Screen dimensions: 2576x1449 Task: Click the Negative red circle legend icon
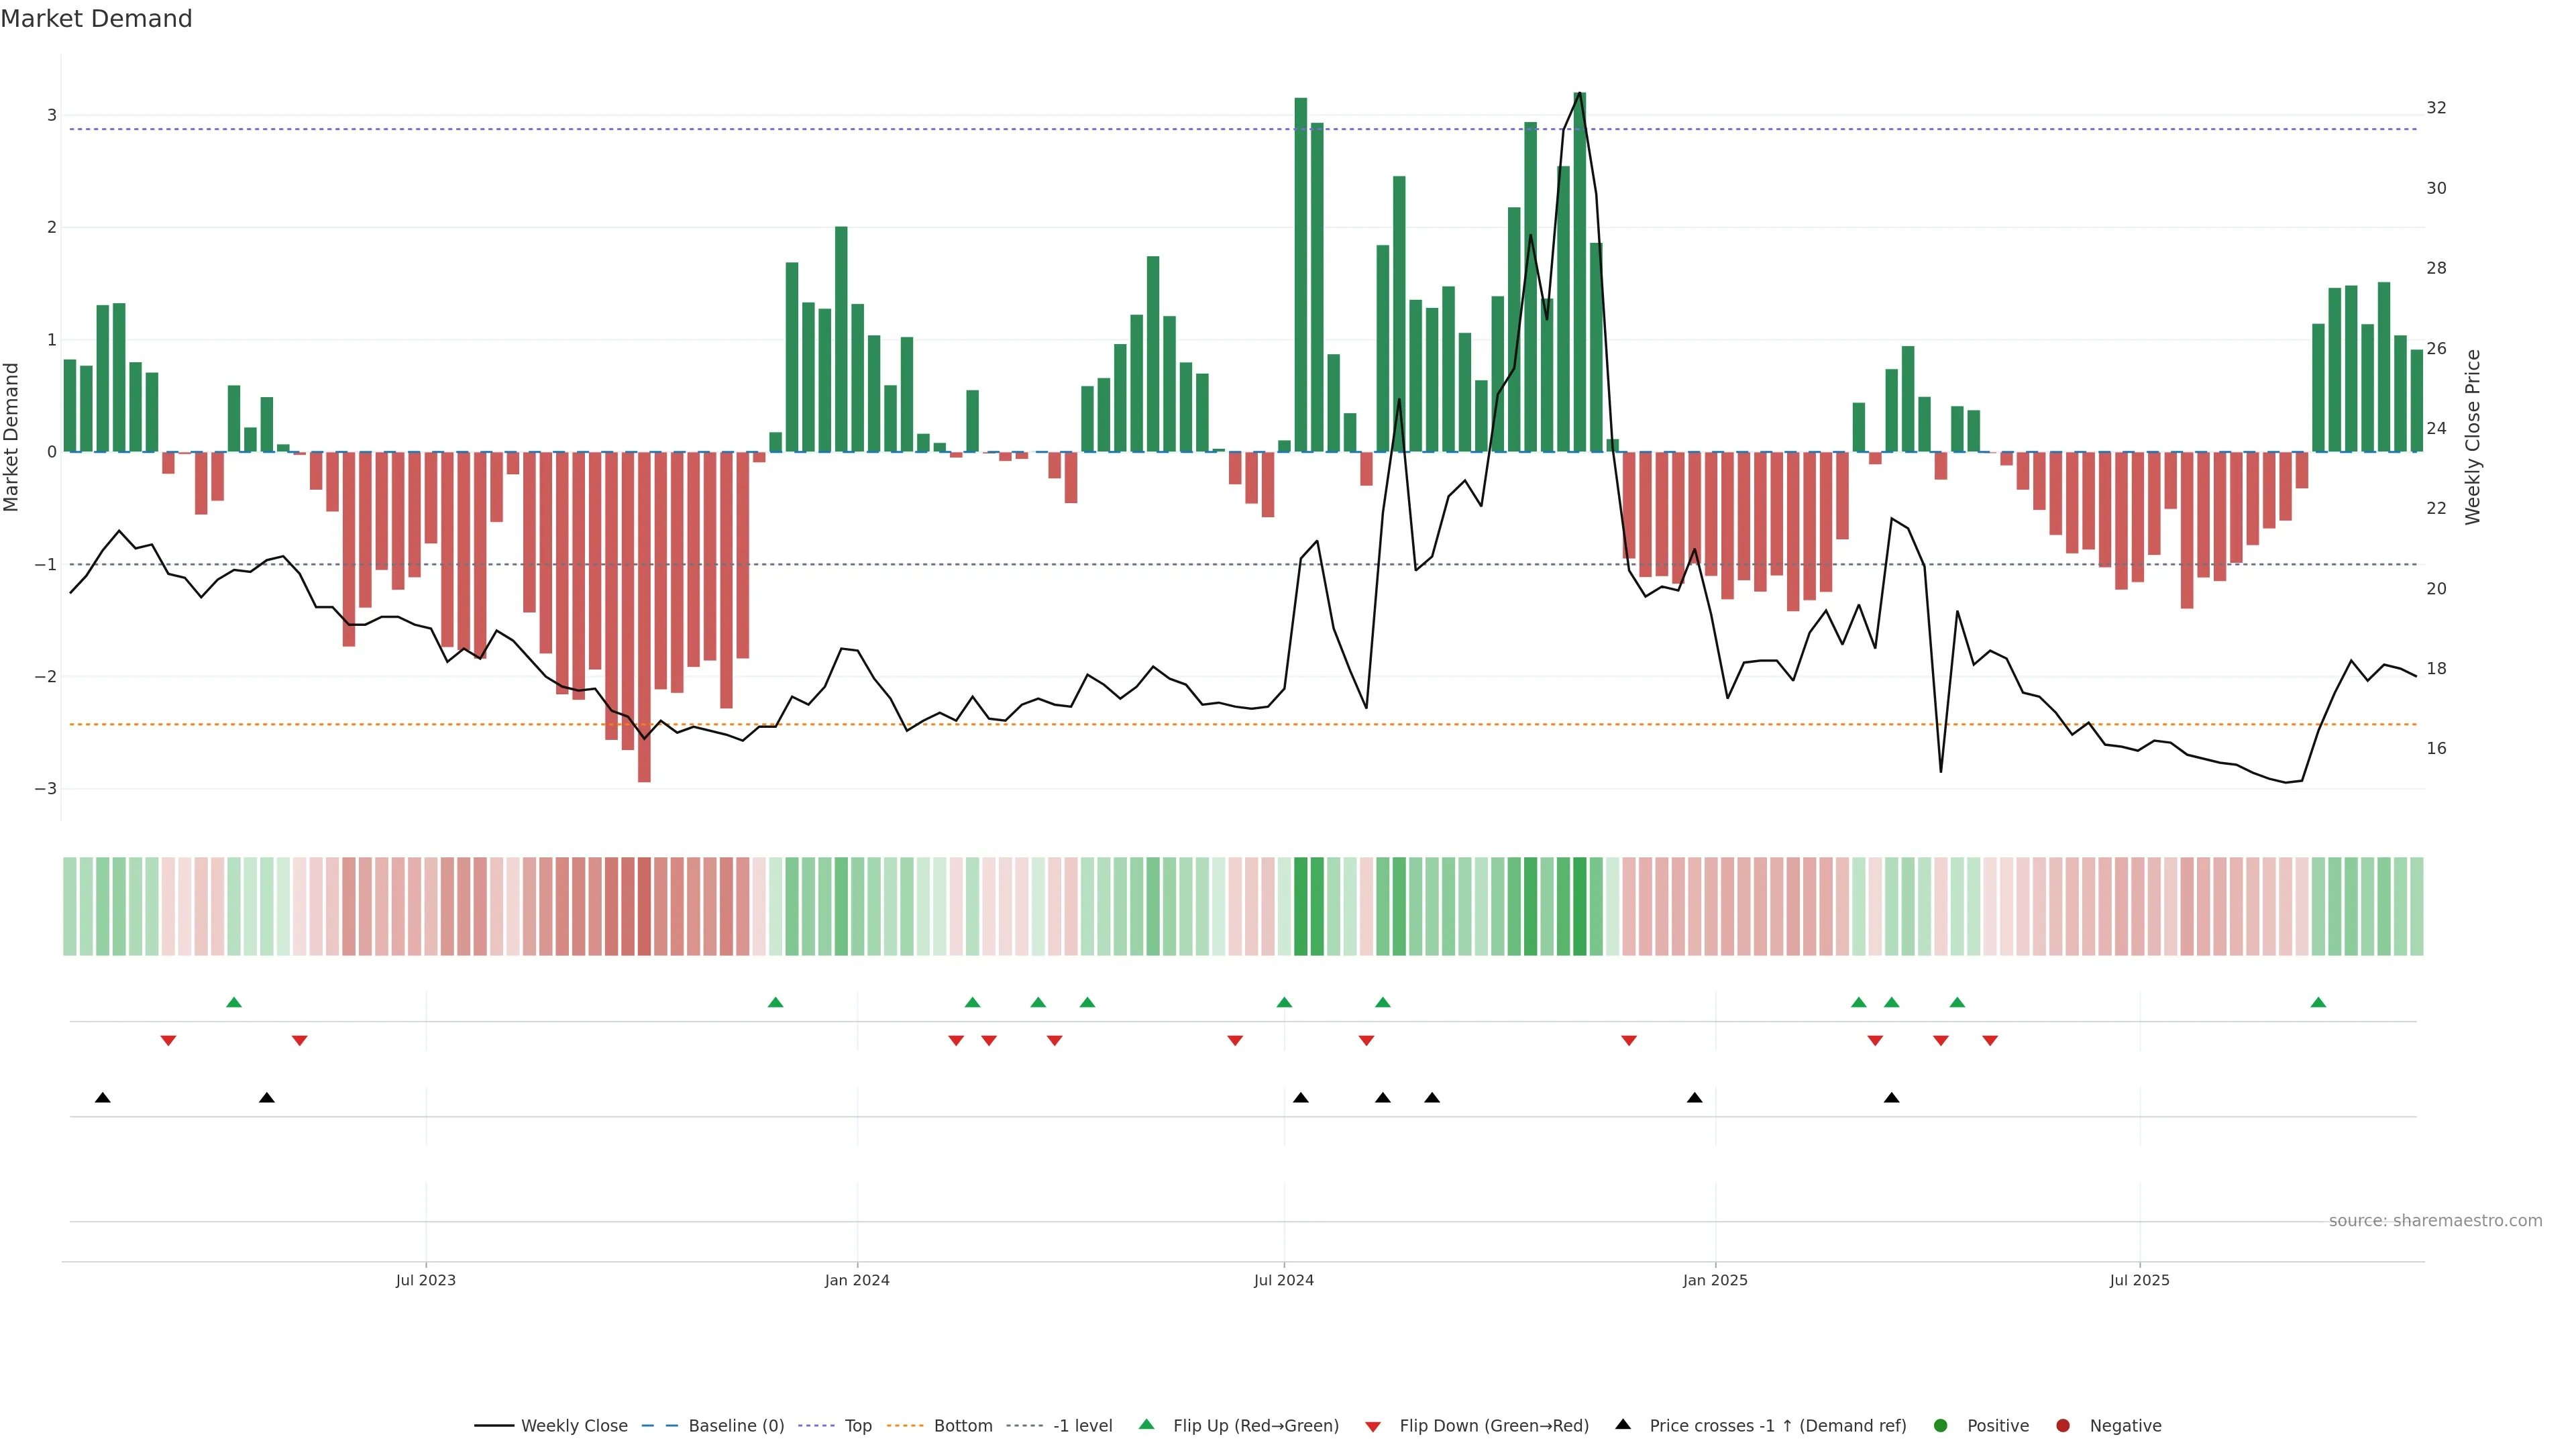[x=2063, y=1425]
